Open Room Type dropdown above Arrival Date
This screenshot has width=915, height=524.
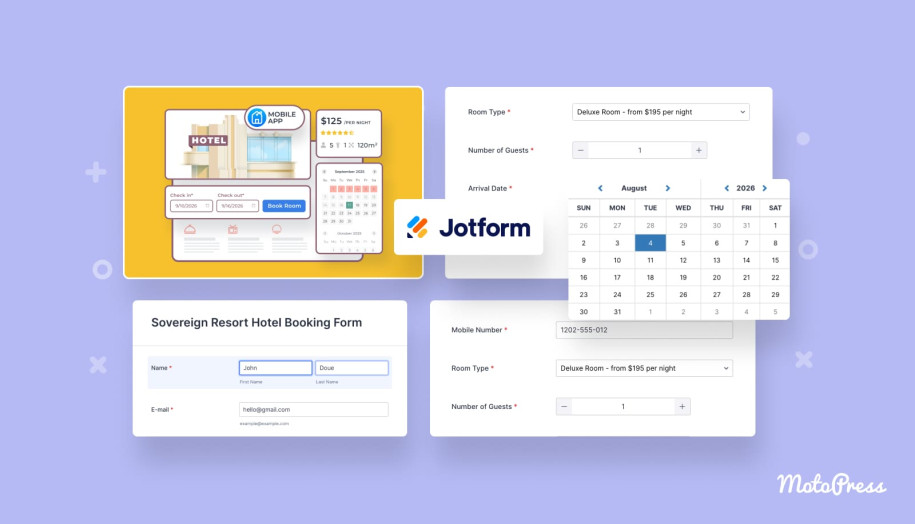pos(661,112)
